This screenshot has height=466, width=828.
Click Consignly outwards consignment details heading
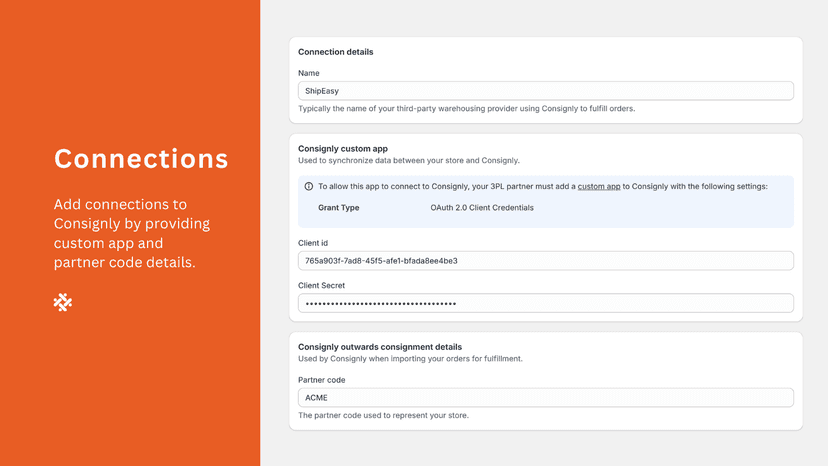[380, 347]
